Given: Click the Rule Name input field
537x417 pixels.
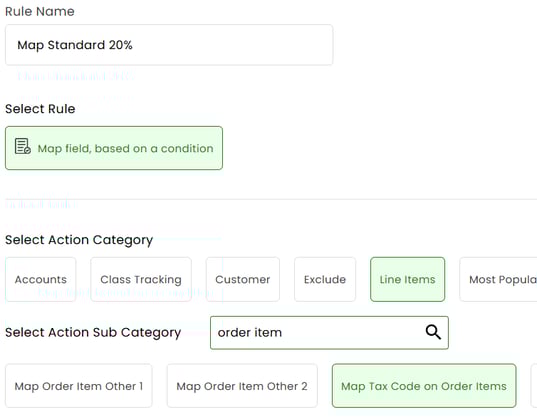Looking at the screenshot, I should click(169, 45).
